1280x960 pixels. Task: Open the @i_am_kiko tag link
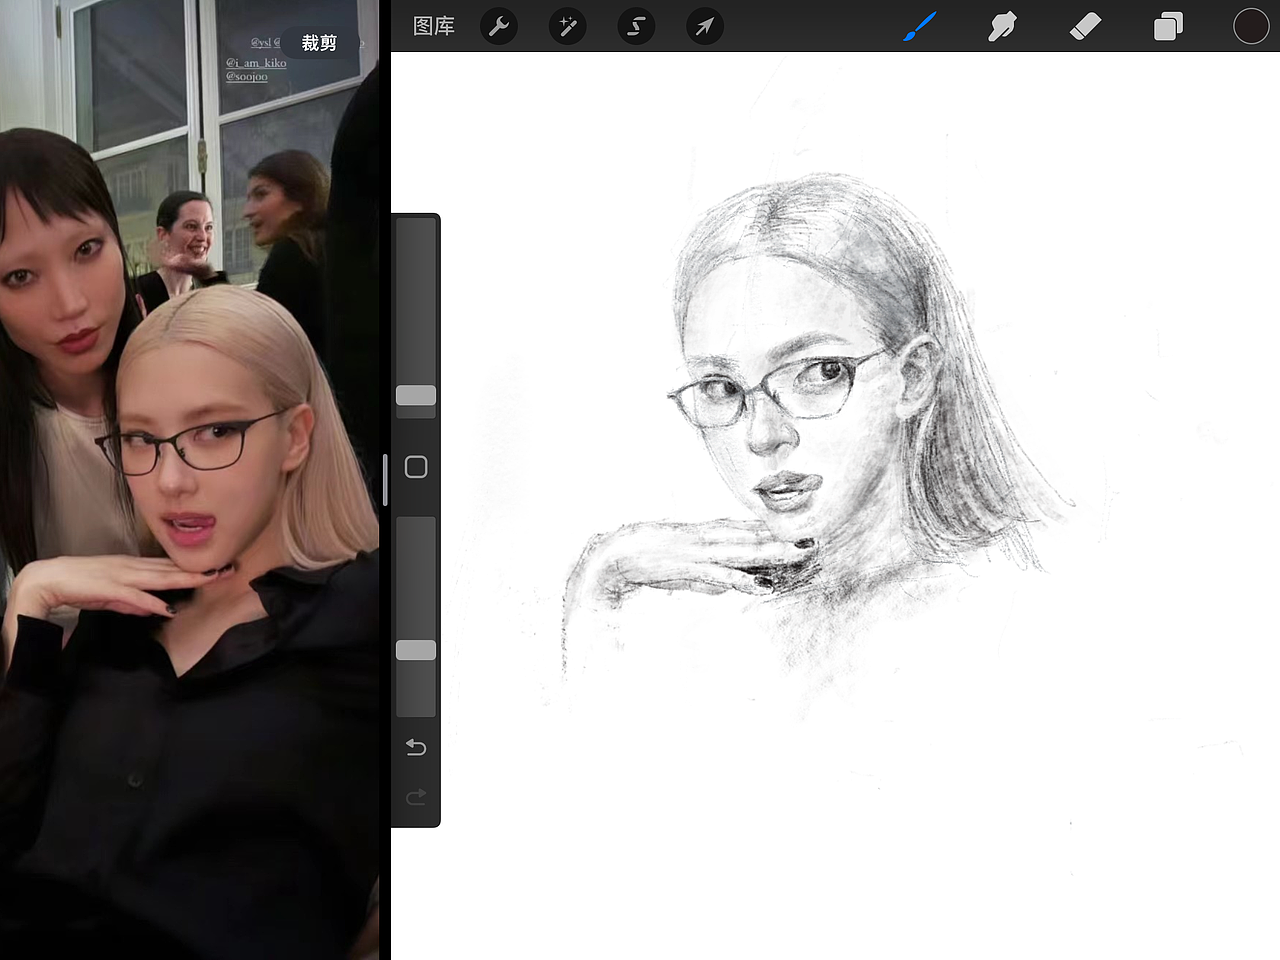pyautogui.click(x=256, y=62)
